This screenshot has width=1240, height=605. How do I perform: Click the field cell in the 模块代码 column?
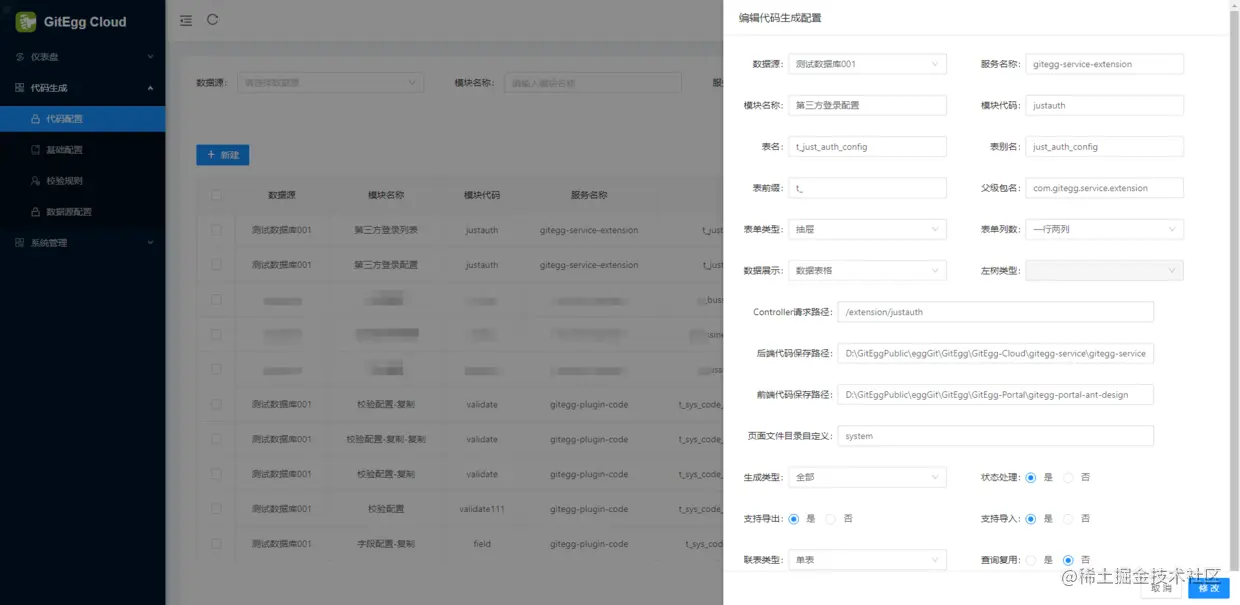[x=482, y=544]
